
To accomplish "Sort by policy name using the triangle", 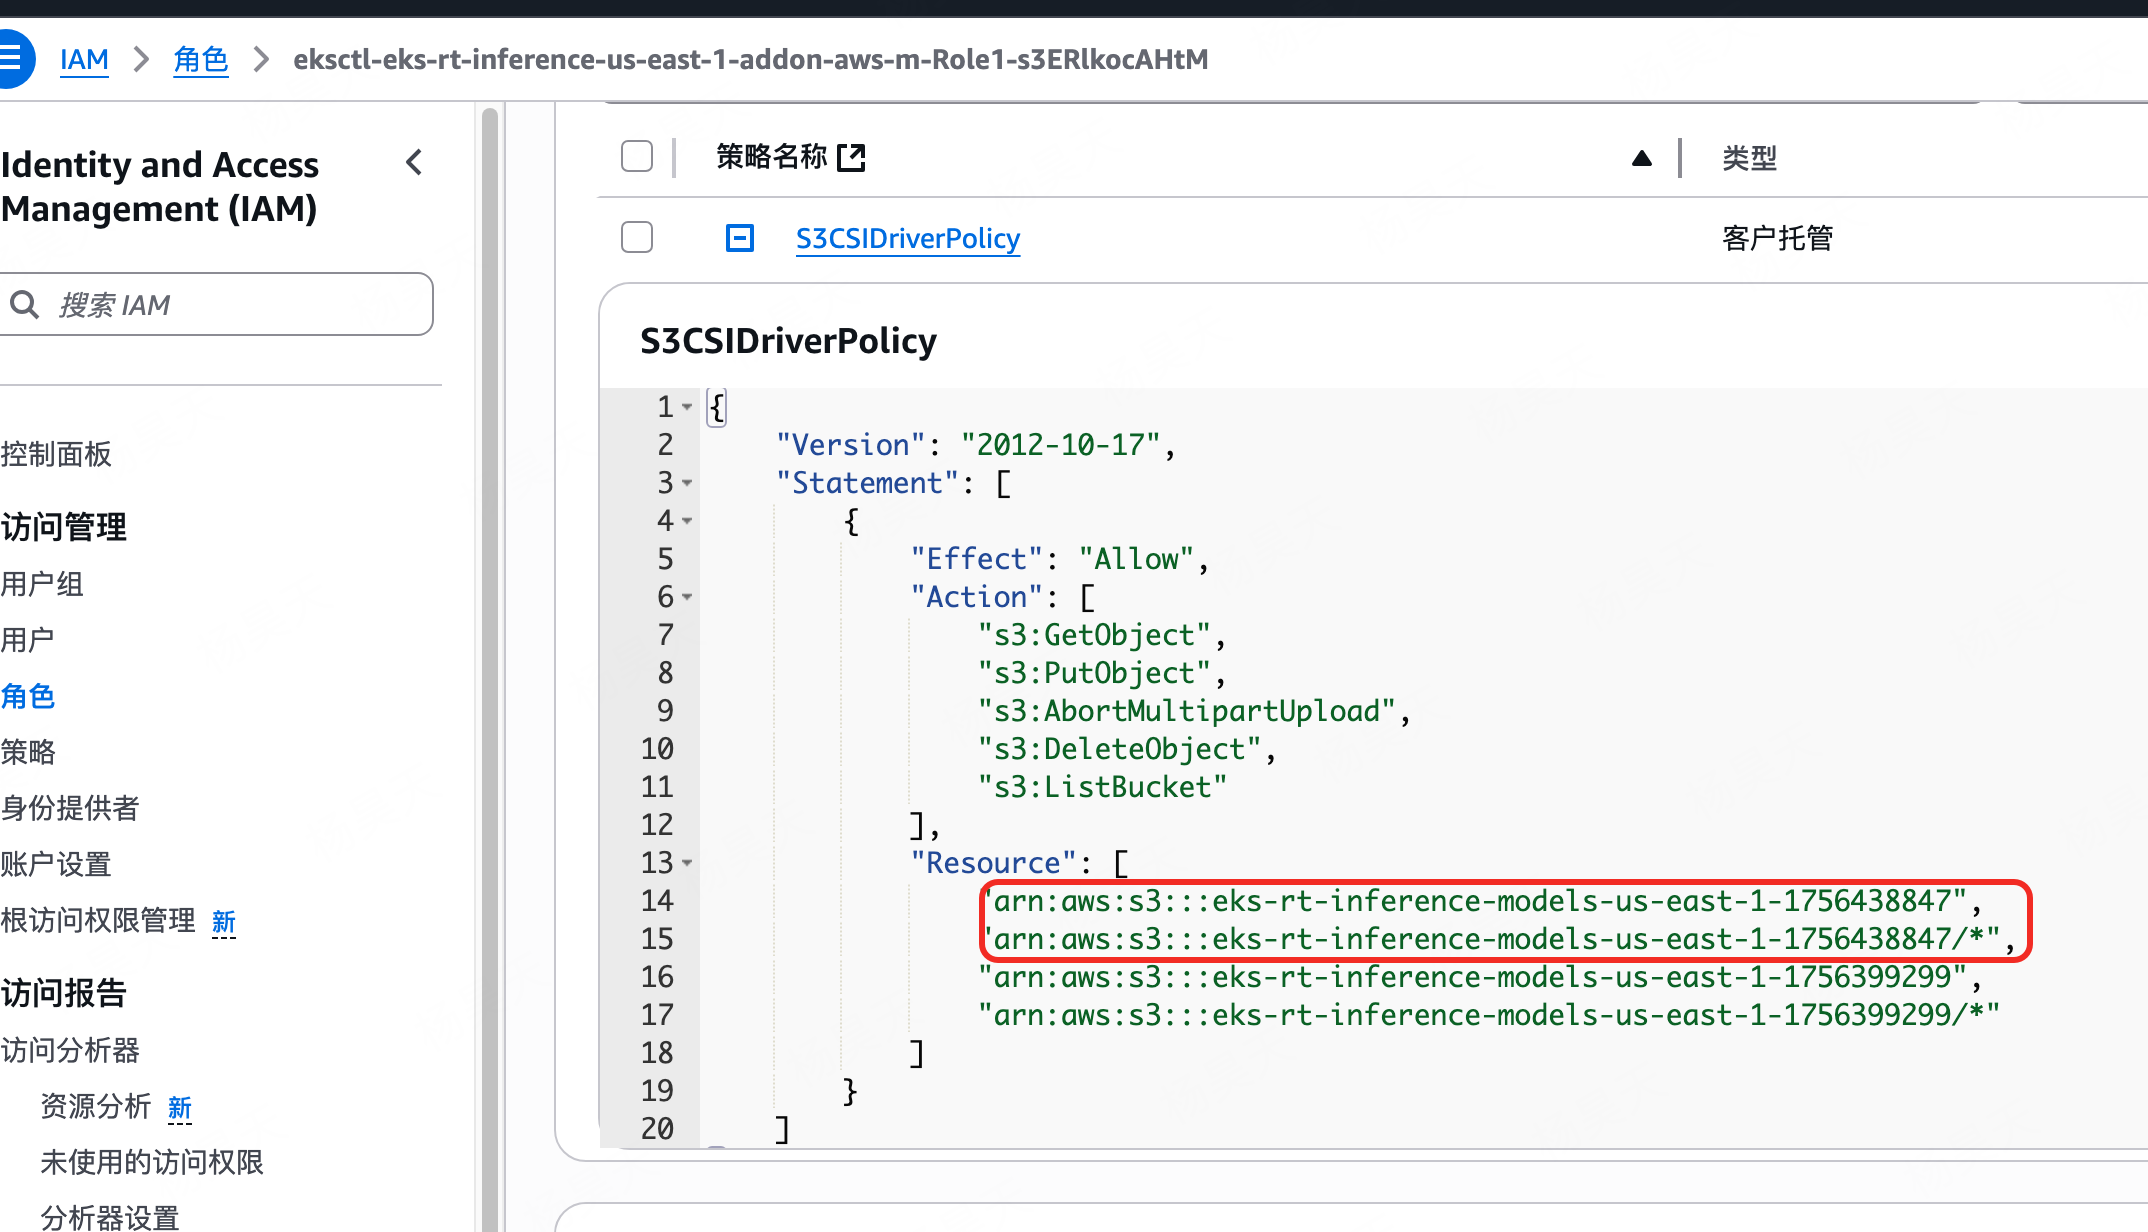I will tap(1642, 158).
